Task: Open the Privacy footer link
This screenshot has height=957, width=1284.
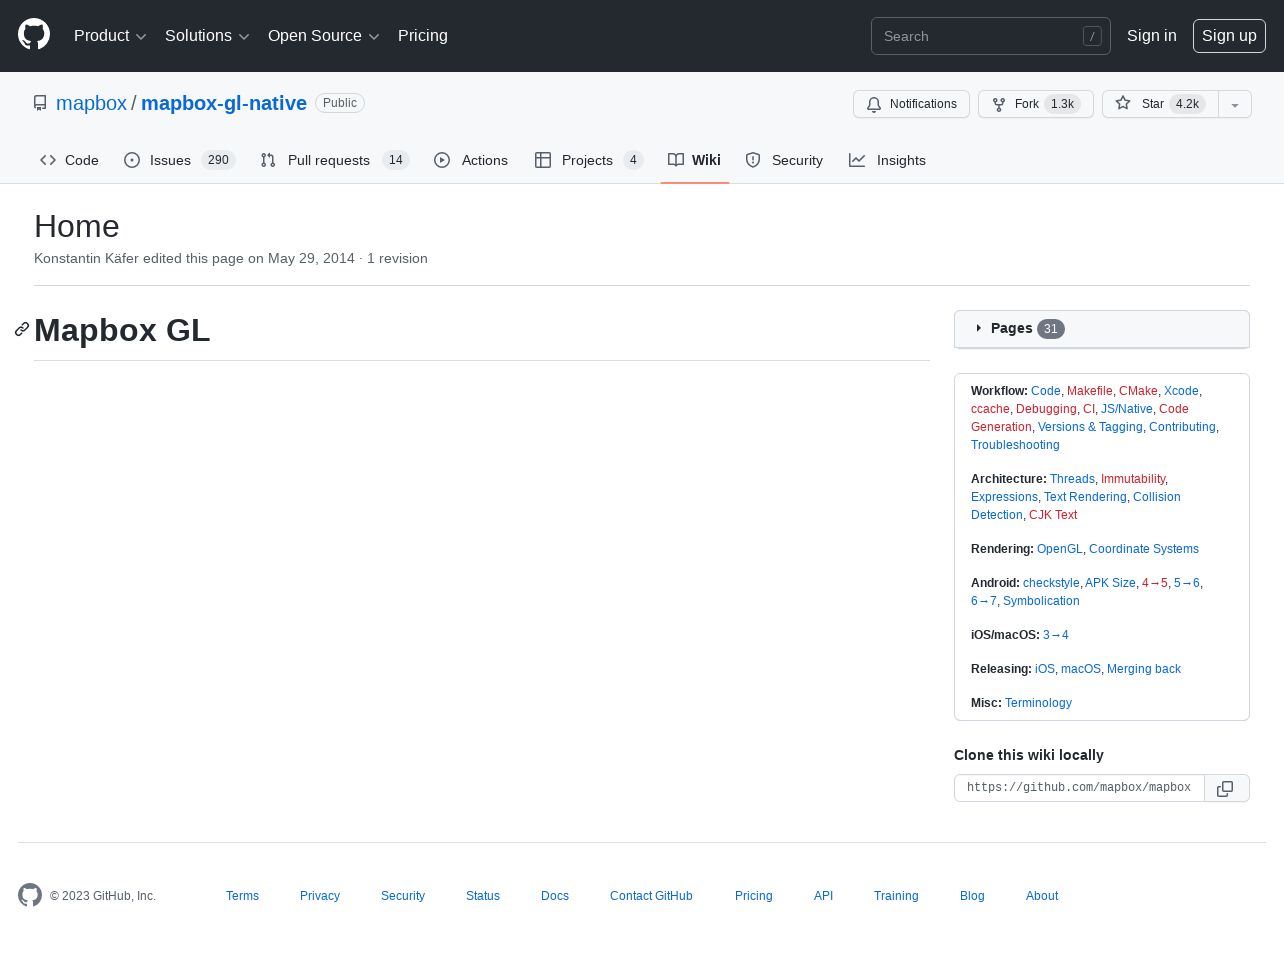Action: point(320,896)
